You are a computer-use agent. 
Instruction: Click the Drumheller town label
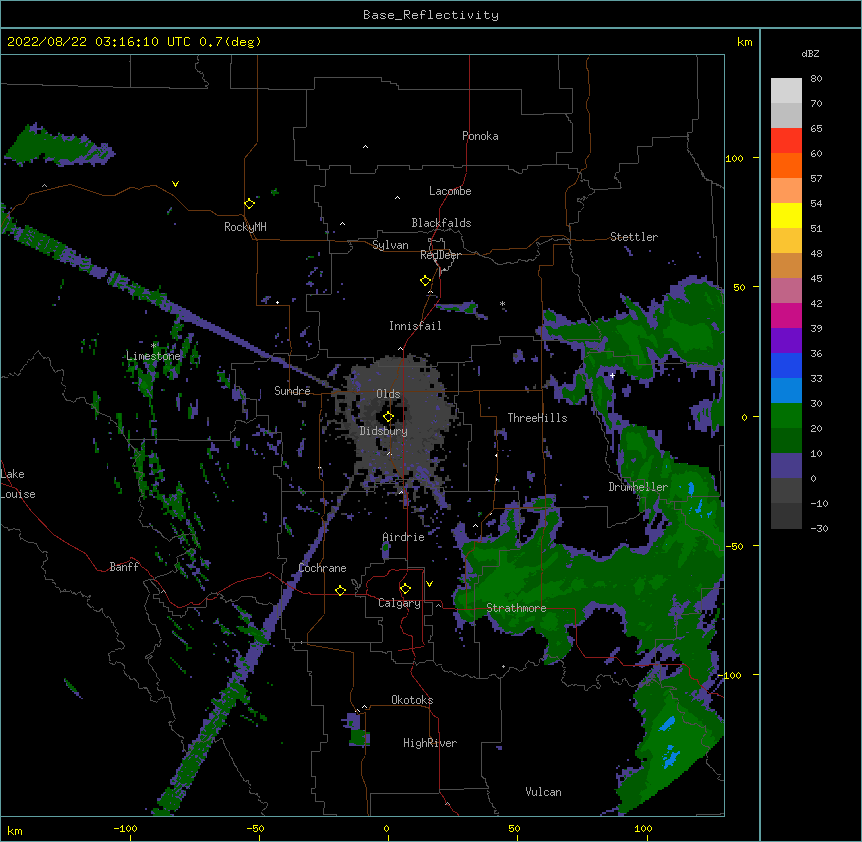638,487
